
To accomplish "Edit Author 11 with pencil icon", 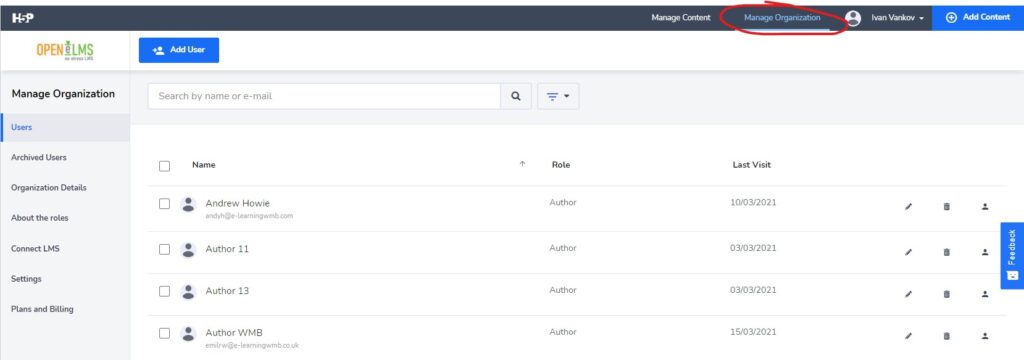I will coord(908,252).
